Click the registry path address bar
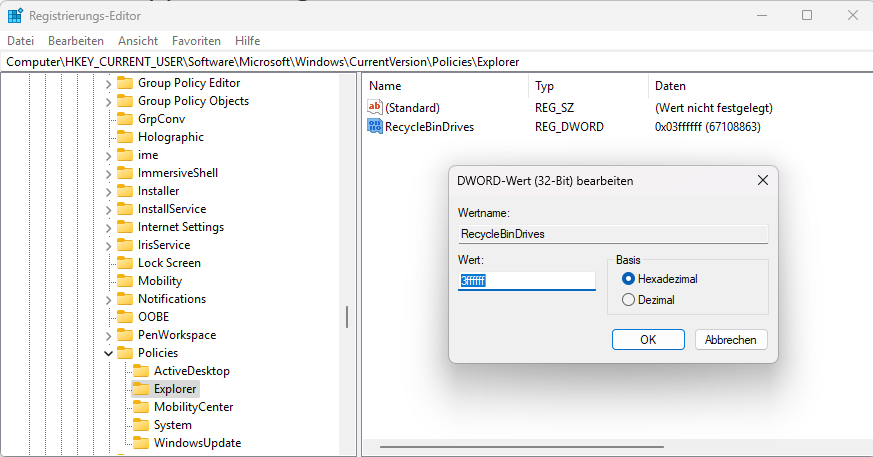 pos(436,62)
